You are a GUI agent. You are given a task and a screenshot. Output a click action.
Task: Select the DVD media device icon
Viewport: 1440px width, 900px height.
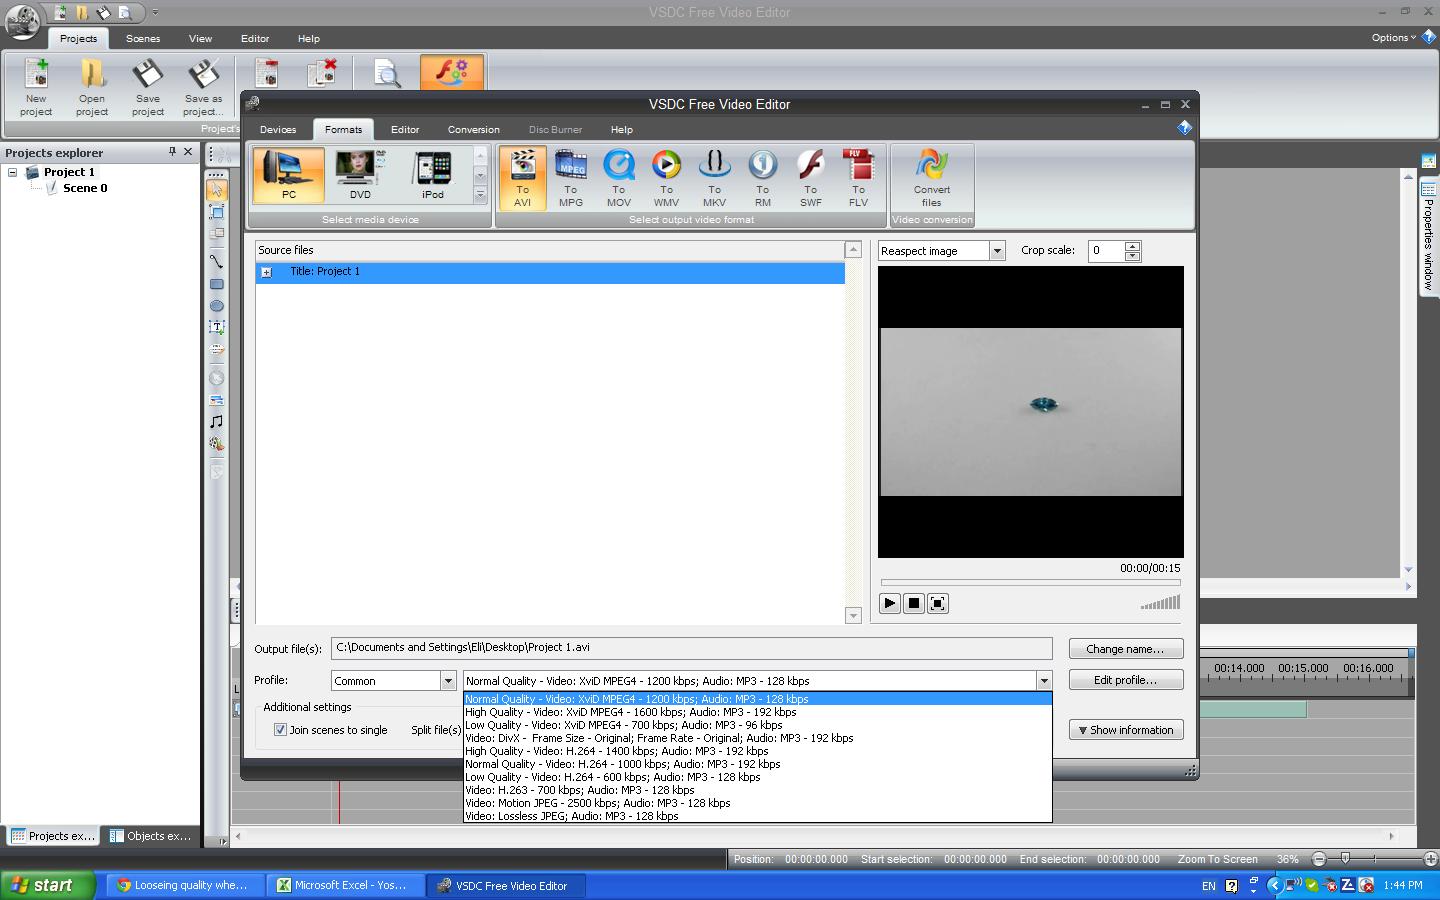(x=360, y=175)
